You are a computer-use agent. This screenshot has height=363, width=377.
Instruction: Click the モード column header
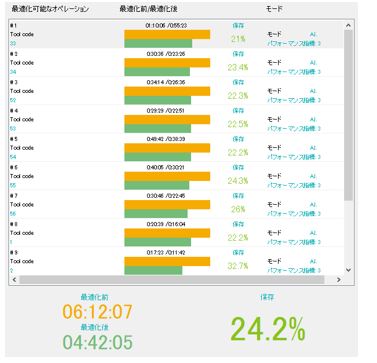coord(274,9)
